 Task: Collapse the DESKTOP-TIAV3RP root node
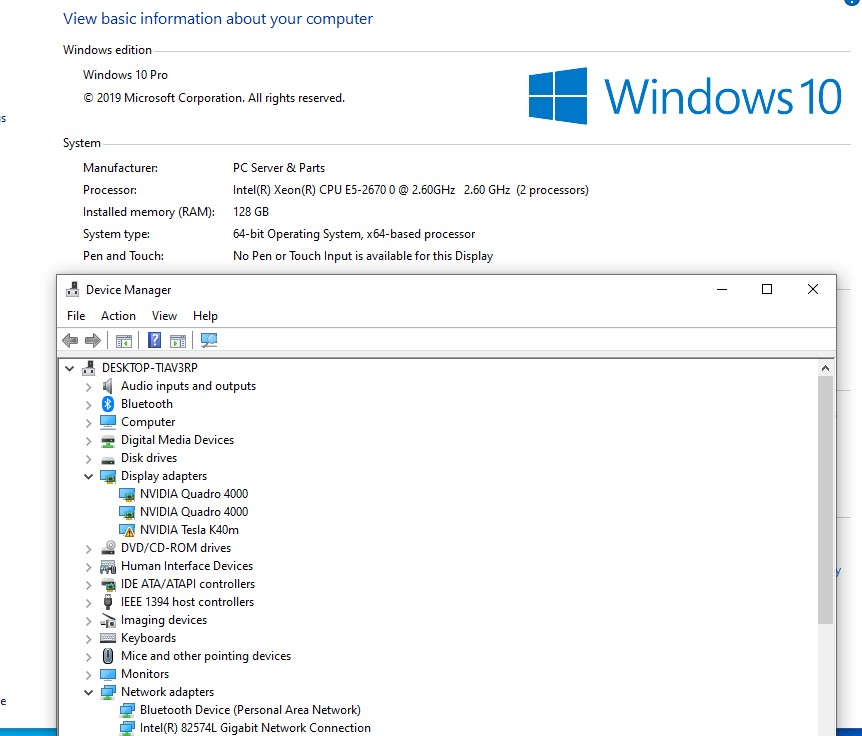(70, 368)
